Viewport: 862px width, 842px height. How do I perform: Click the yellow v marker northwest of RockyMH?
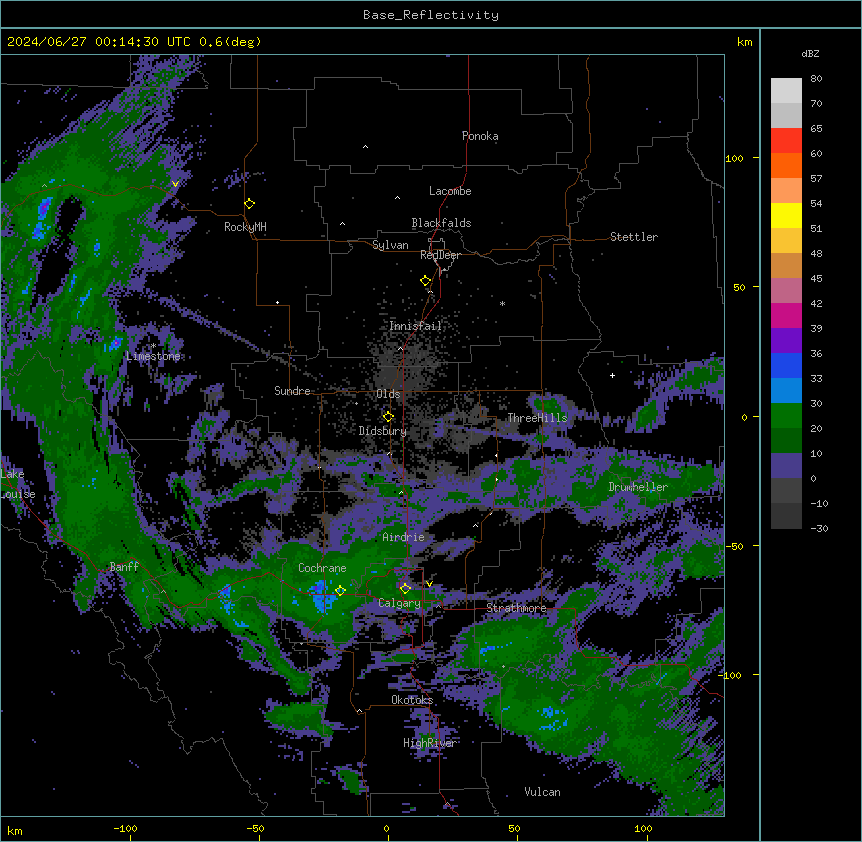[x=175, y=184]
